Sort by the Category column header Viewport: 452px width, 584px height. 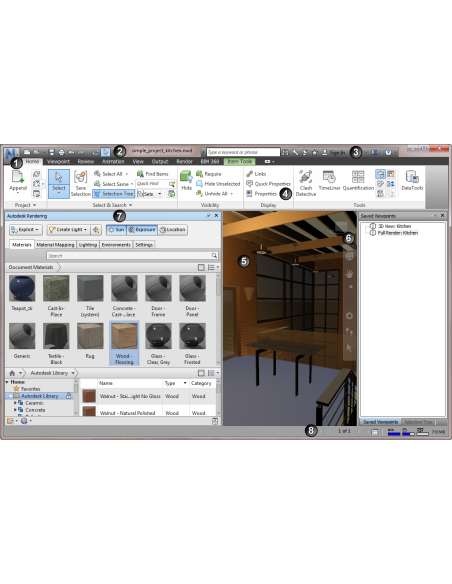coord(201,383)
